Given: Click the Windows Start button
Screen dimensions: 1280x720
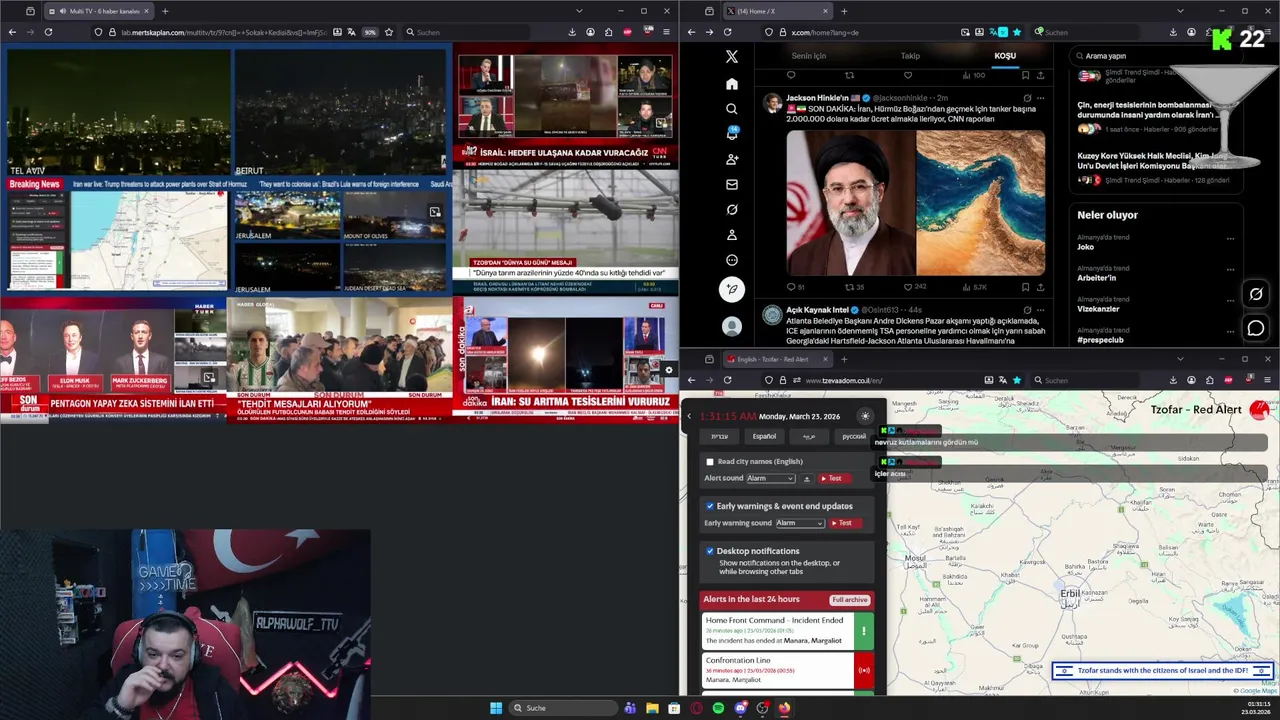Looking at the screenshot, I should (x=496, y=708).
